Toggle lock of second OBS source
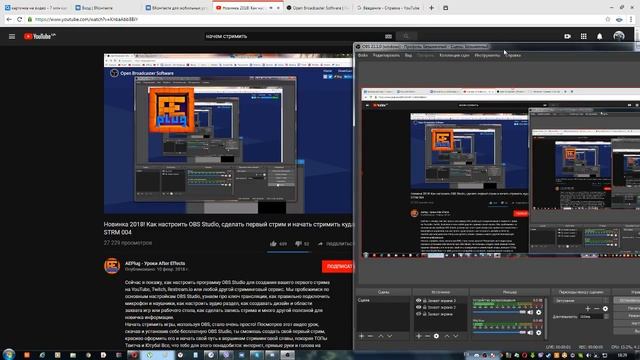This screenshot has width=640, height=360. 424,307
